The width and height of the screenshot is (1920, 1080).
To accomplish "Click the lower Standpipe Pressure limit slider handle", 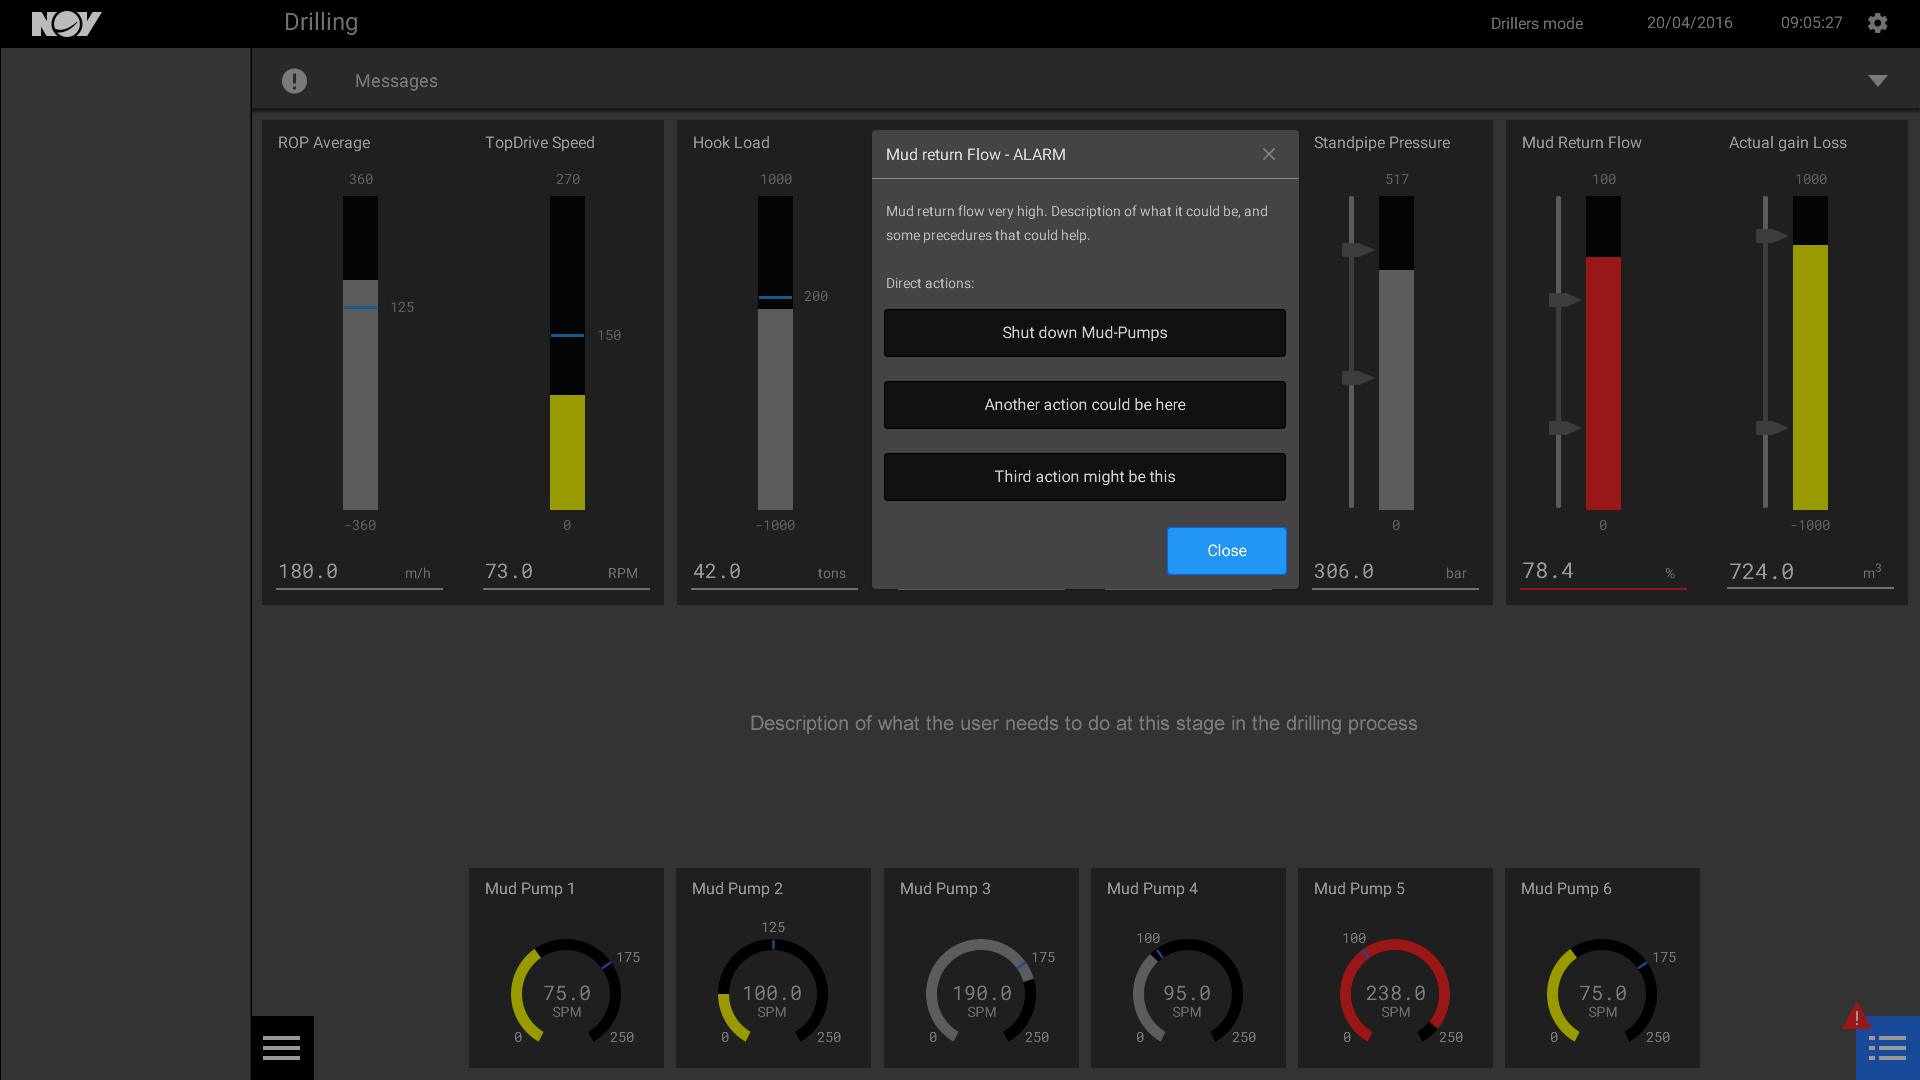I will [1358, 378].
